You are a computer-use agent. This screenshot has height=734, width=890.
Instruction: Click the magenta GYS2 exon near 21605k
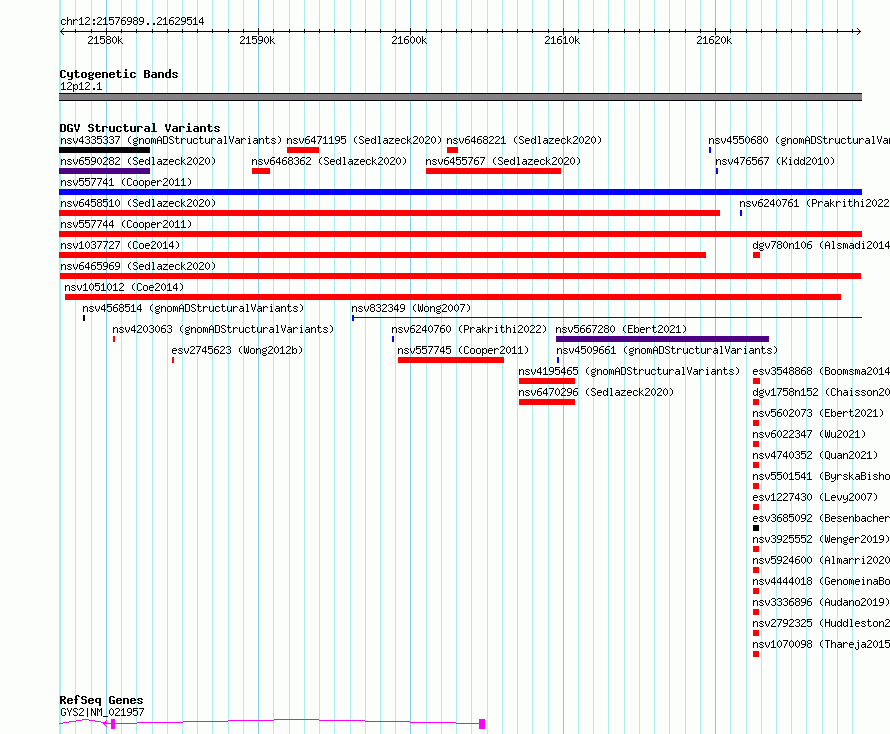482,724
